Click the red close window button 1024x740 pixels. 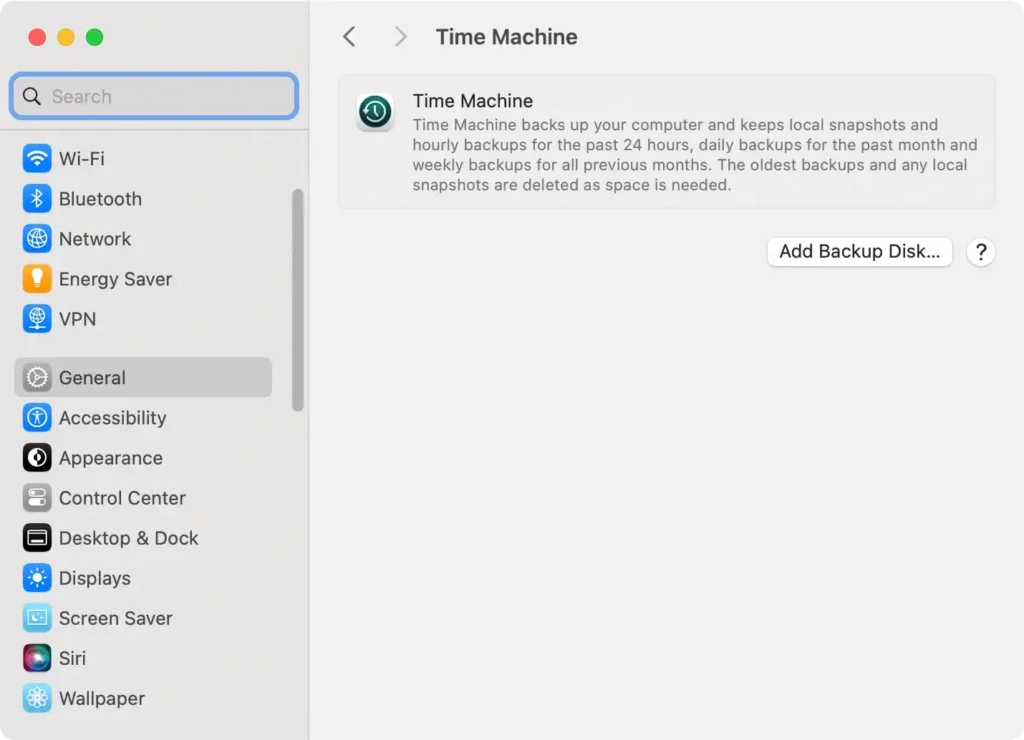point(37,37)
